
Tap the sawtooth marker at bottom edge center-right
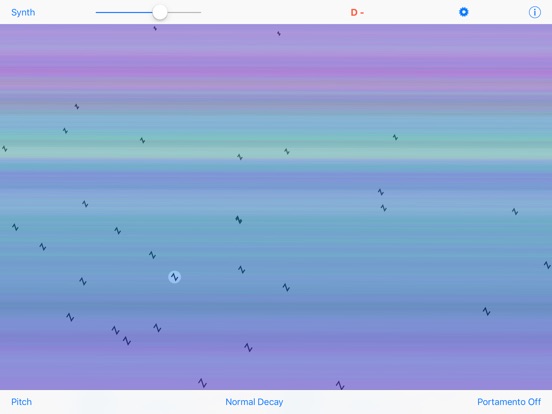coord(340,385)
